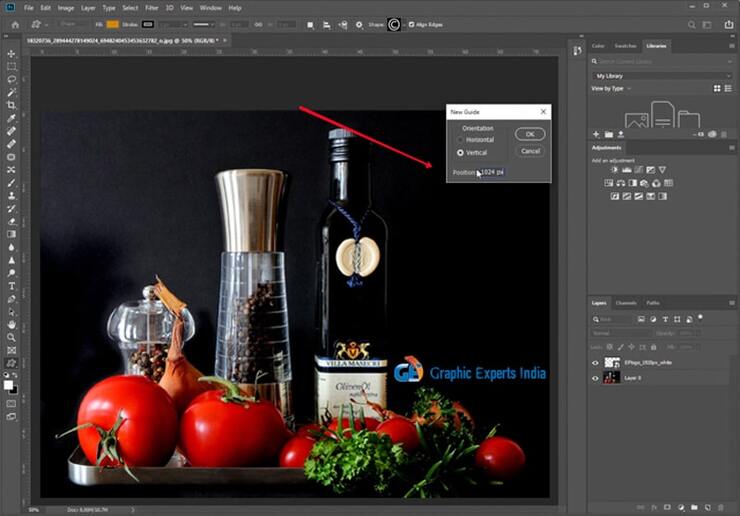Click the orange Fill color swatch

tap(112, 24)
